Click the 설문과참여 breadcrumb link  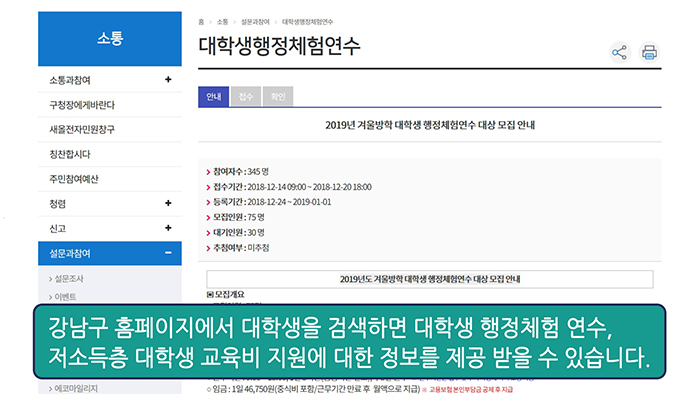(x=255, y=22)
